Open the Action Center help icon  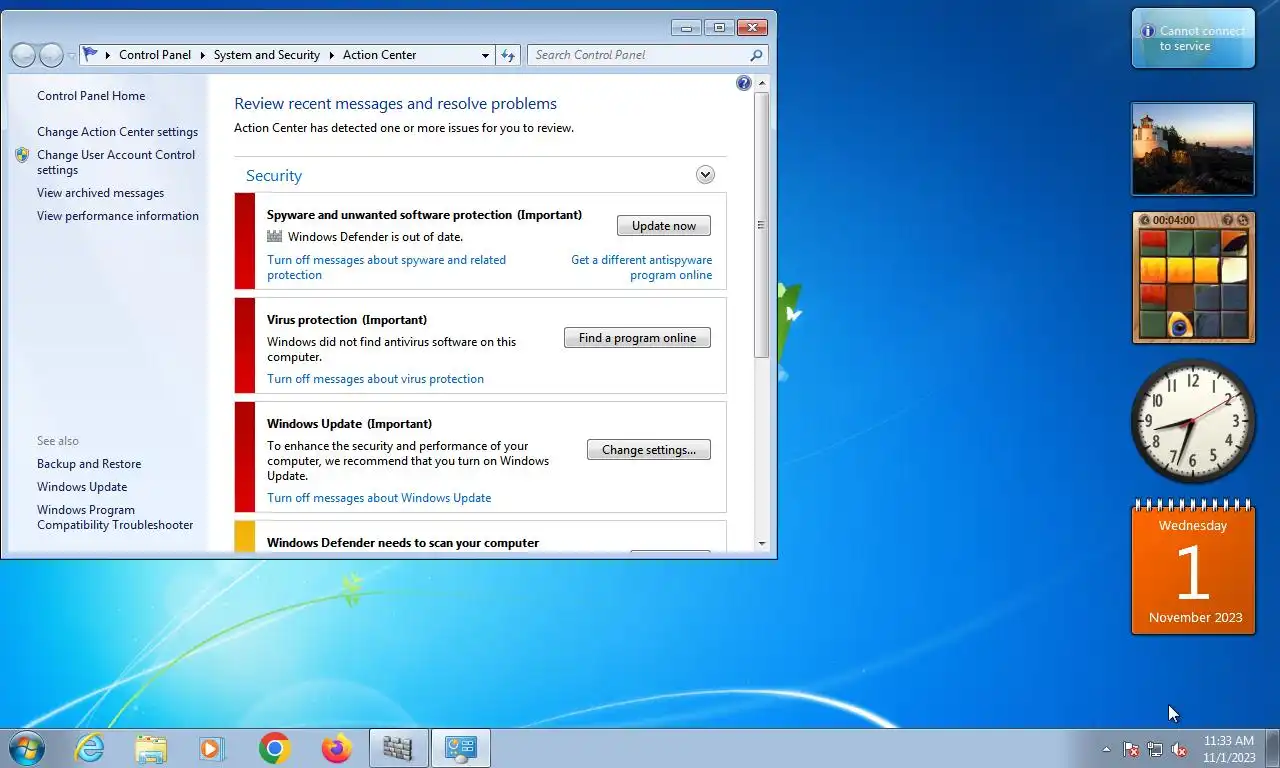743,83
